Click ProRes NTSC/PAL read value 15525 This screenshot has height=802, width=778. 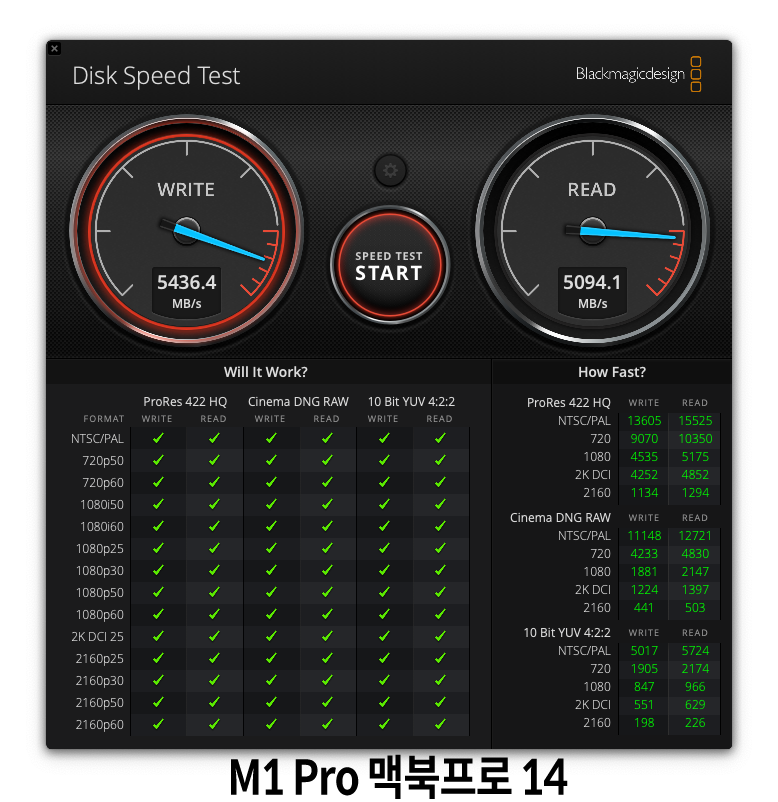point(695,420)
